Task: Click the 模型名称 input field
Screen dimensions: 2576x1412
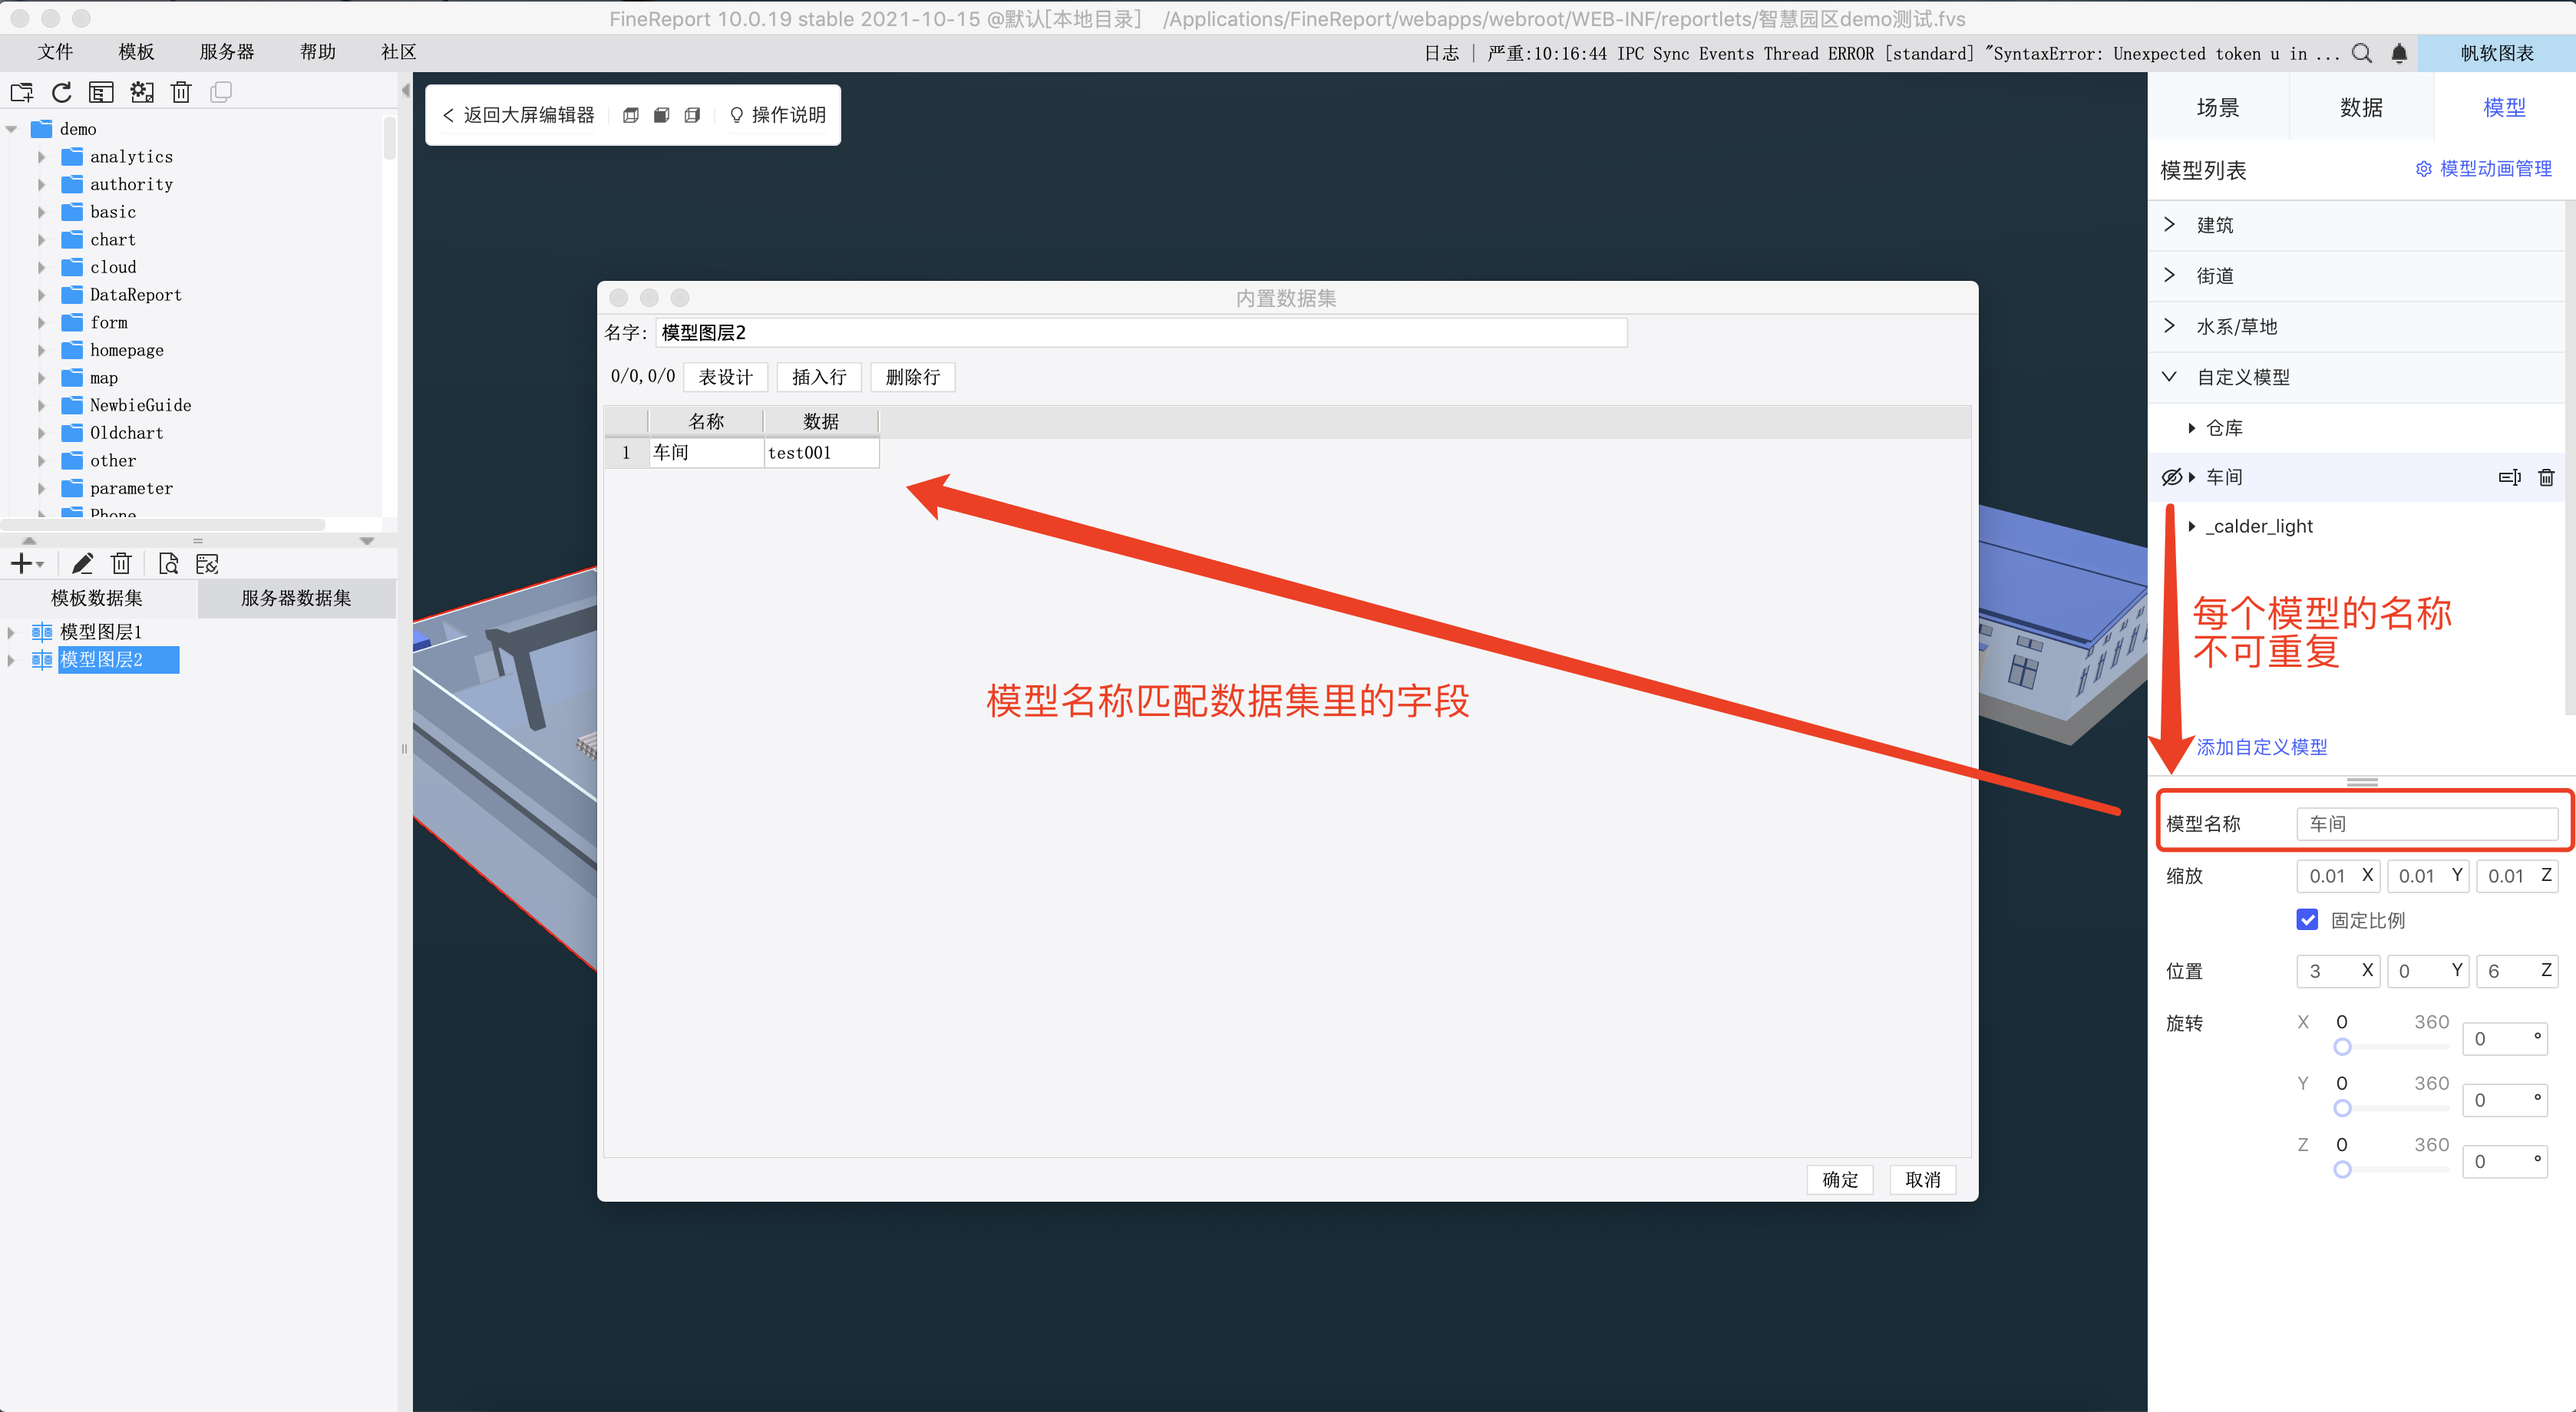Action: pyautogui.click(x=2426, y=823)
